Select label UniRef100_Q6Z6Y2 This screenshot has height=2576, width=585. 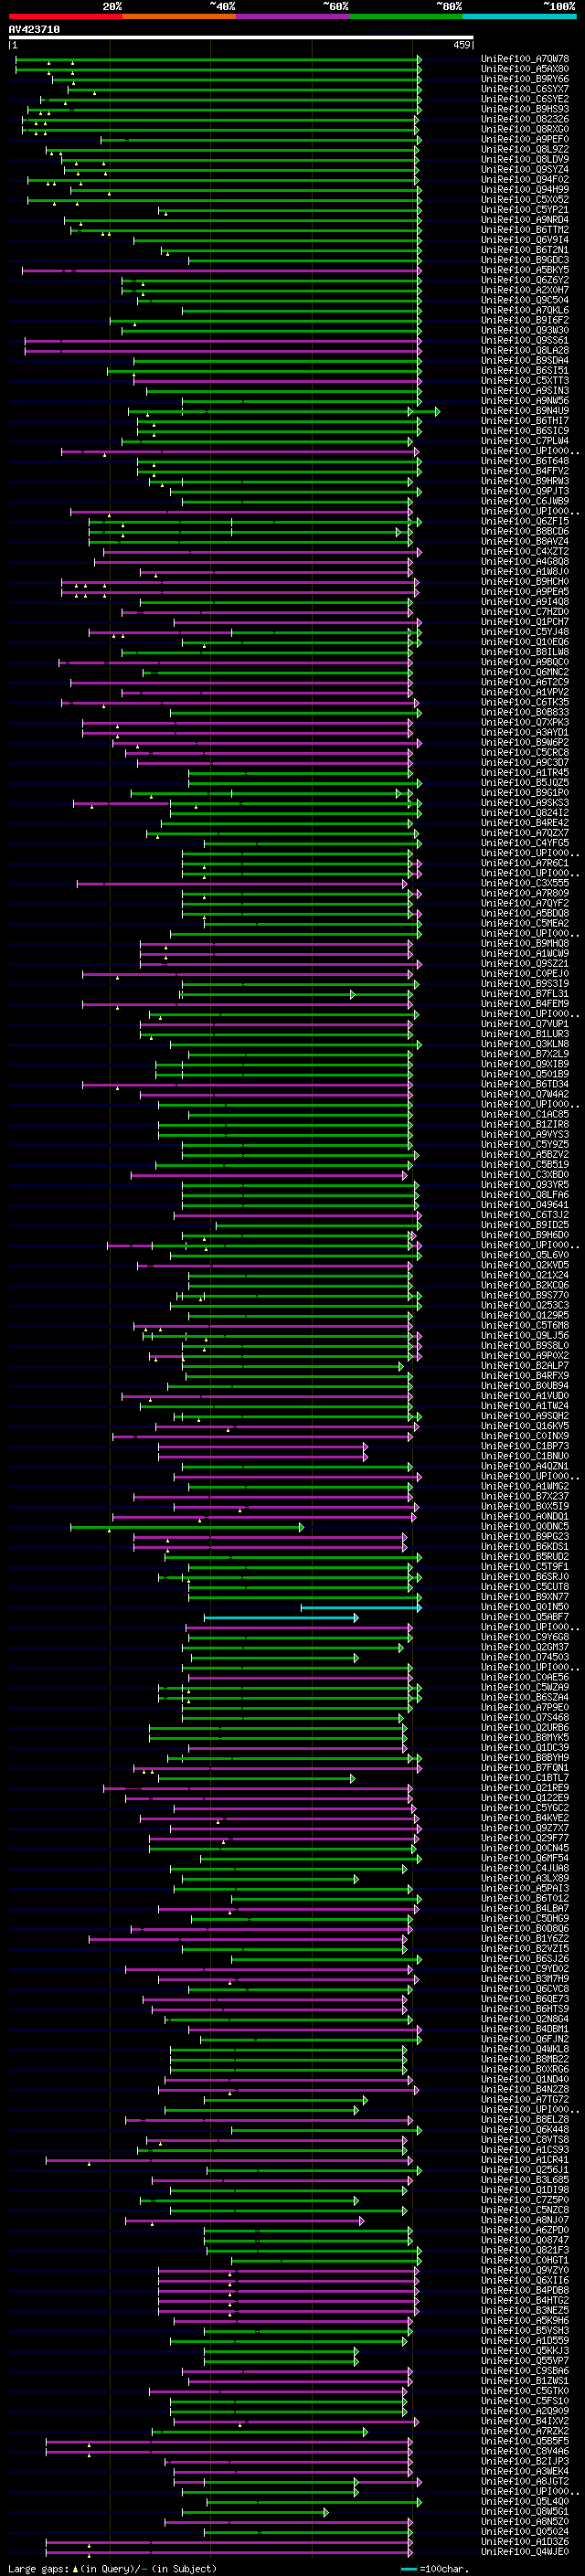(525, 280)
